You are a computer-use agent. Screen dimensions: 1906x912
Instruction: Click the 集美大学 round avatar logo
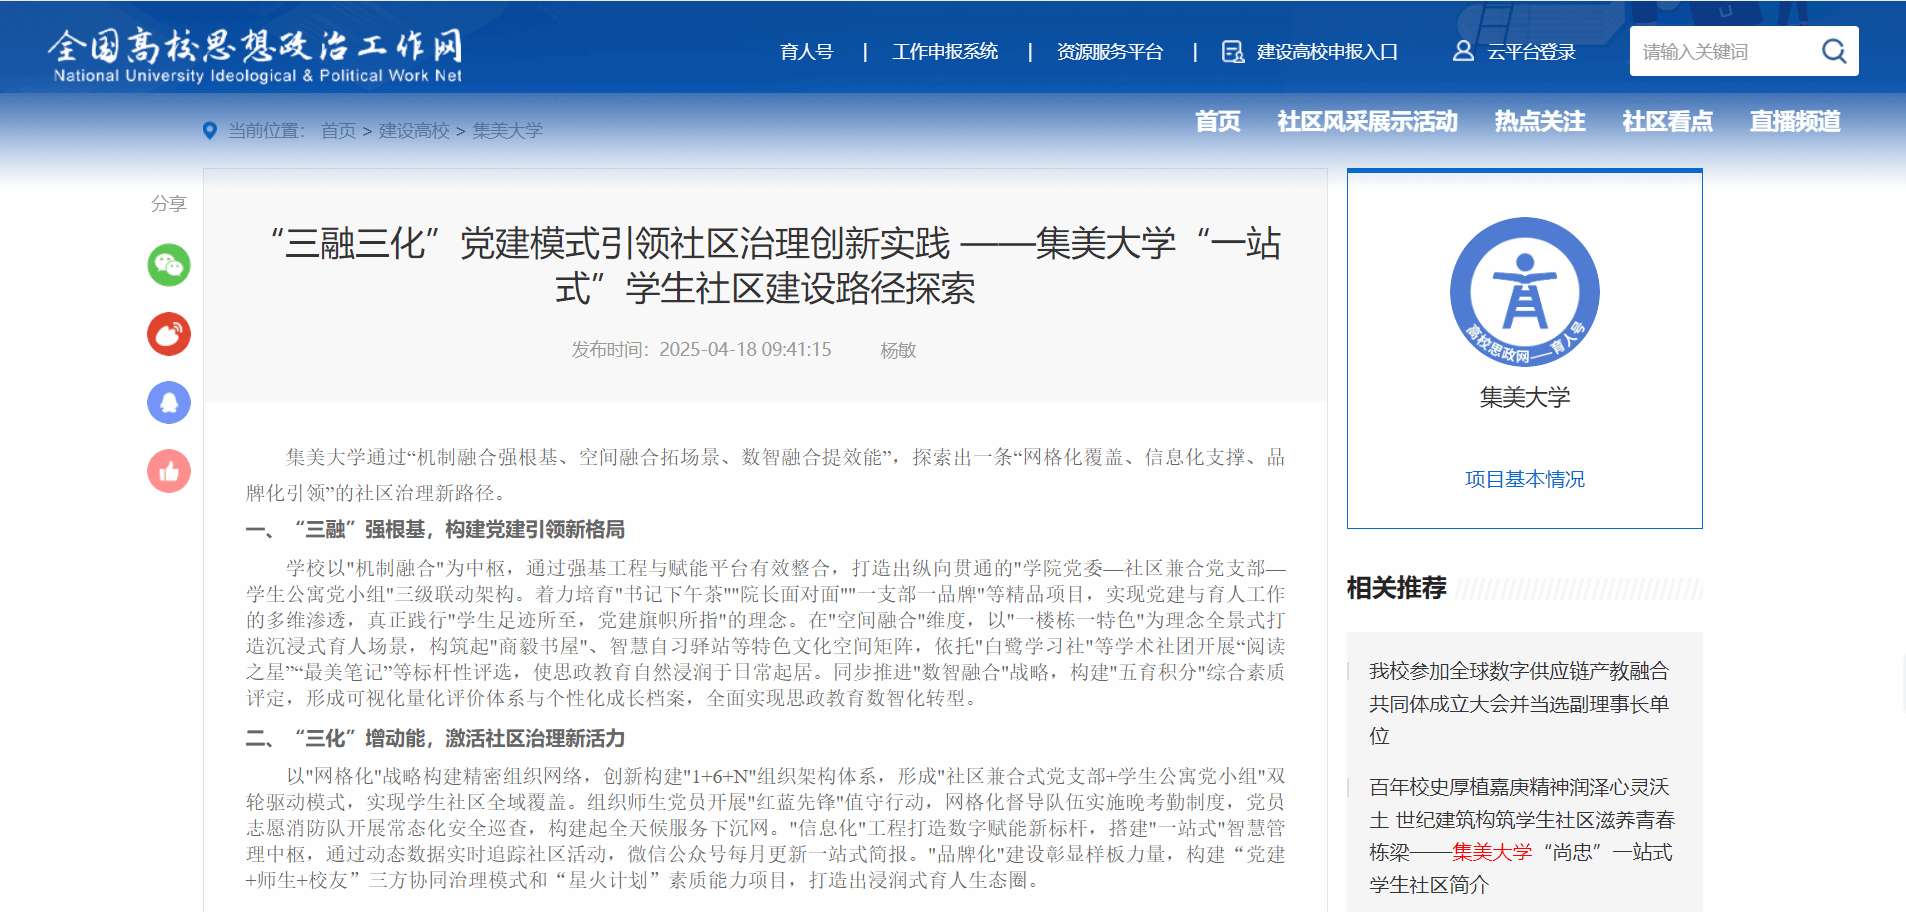(1524, 292)
